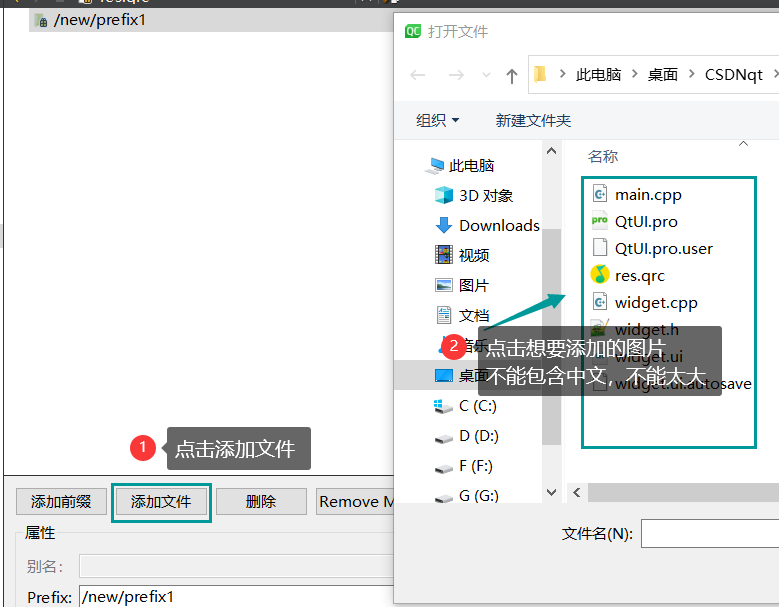The height and width of the screenshot is (607, 779).
Task: Click the 3D 对象 cube icon
Action: tap(444, 195)
